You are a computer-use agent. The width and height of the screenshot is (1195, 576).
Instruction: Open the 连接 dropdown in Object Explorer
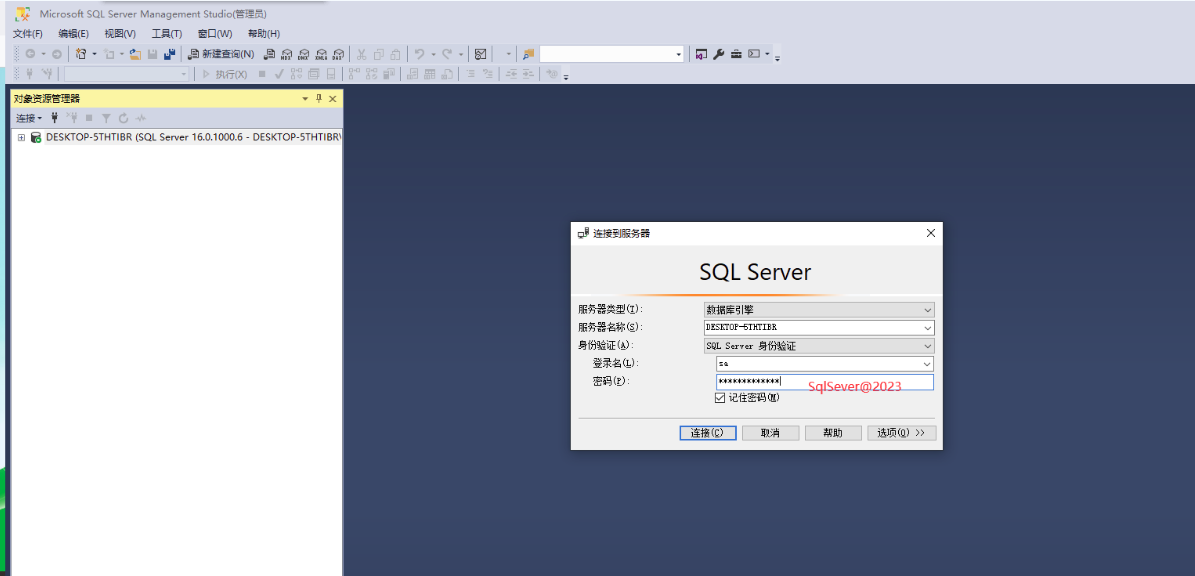(x=29, y=118)
